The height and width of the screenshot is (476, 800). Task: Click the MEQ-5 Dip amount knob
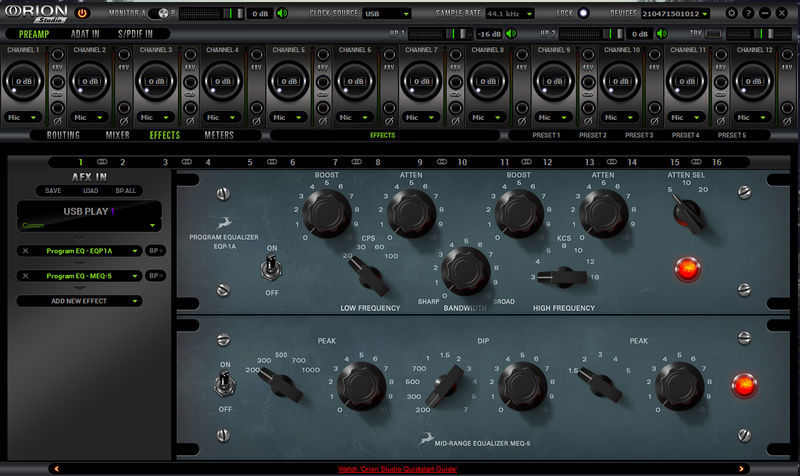[522, 386]
